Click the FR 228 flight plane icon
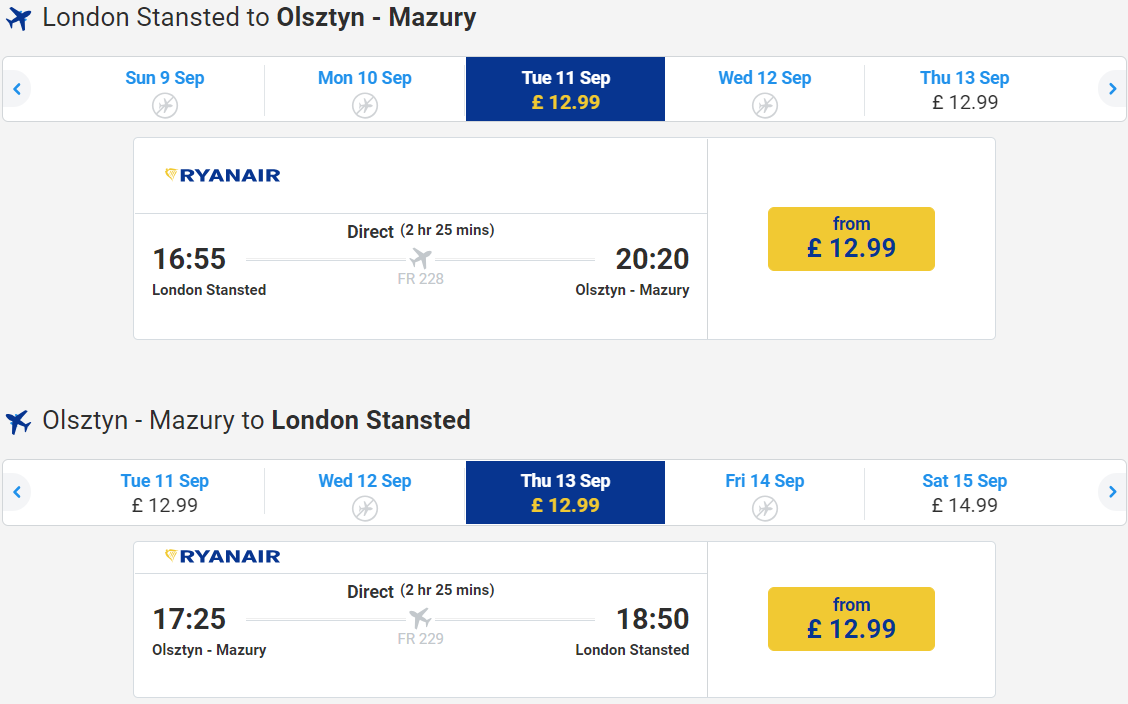The height and width of the screenshot is (704, 1128). click(x=421, y=257)
